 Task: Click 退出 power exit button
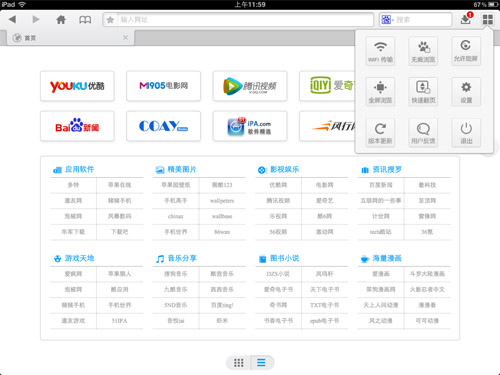466,133
